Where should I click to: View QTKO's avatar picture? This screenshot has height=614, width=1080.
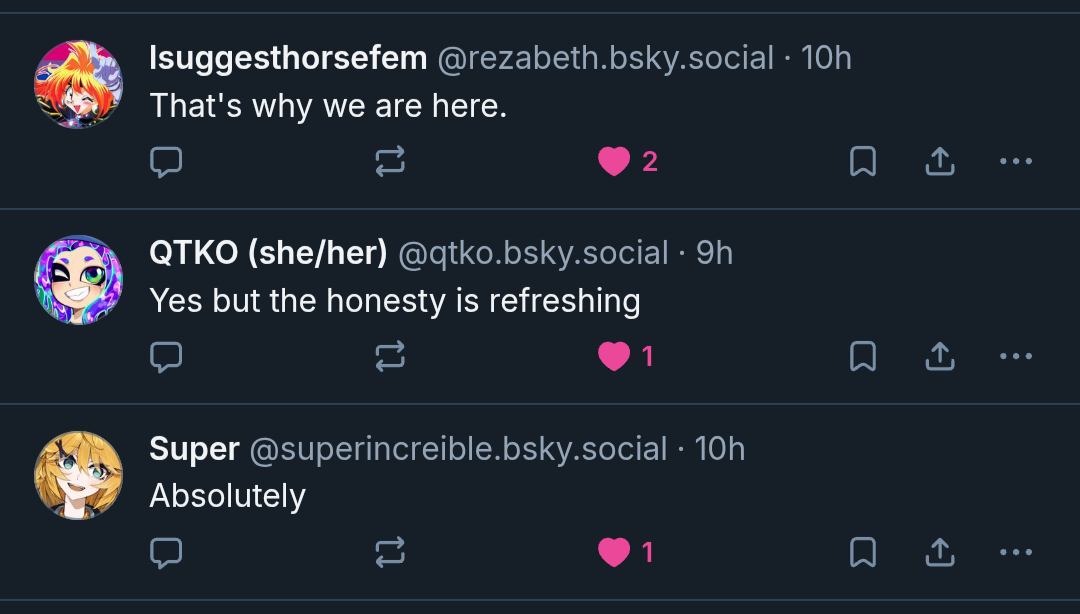point(79,280)
